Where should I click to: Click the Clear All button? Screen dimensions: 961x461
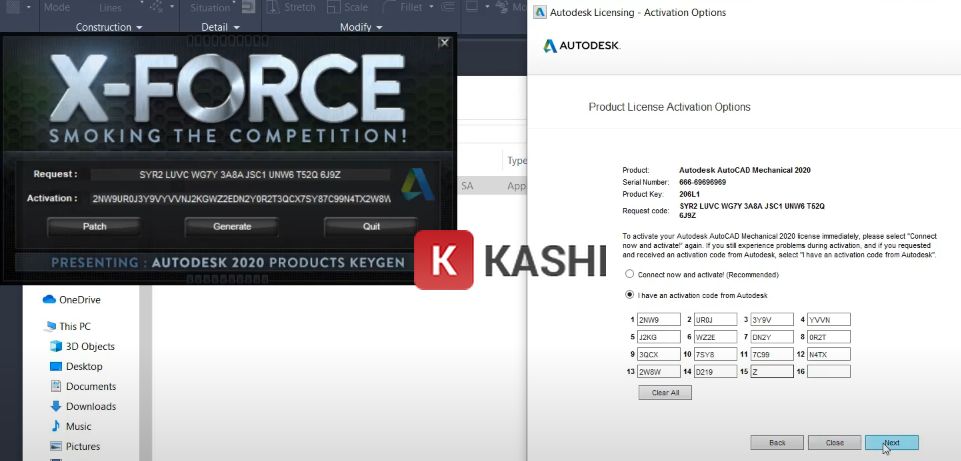[x=665, y=393]
